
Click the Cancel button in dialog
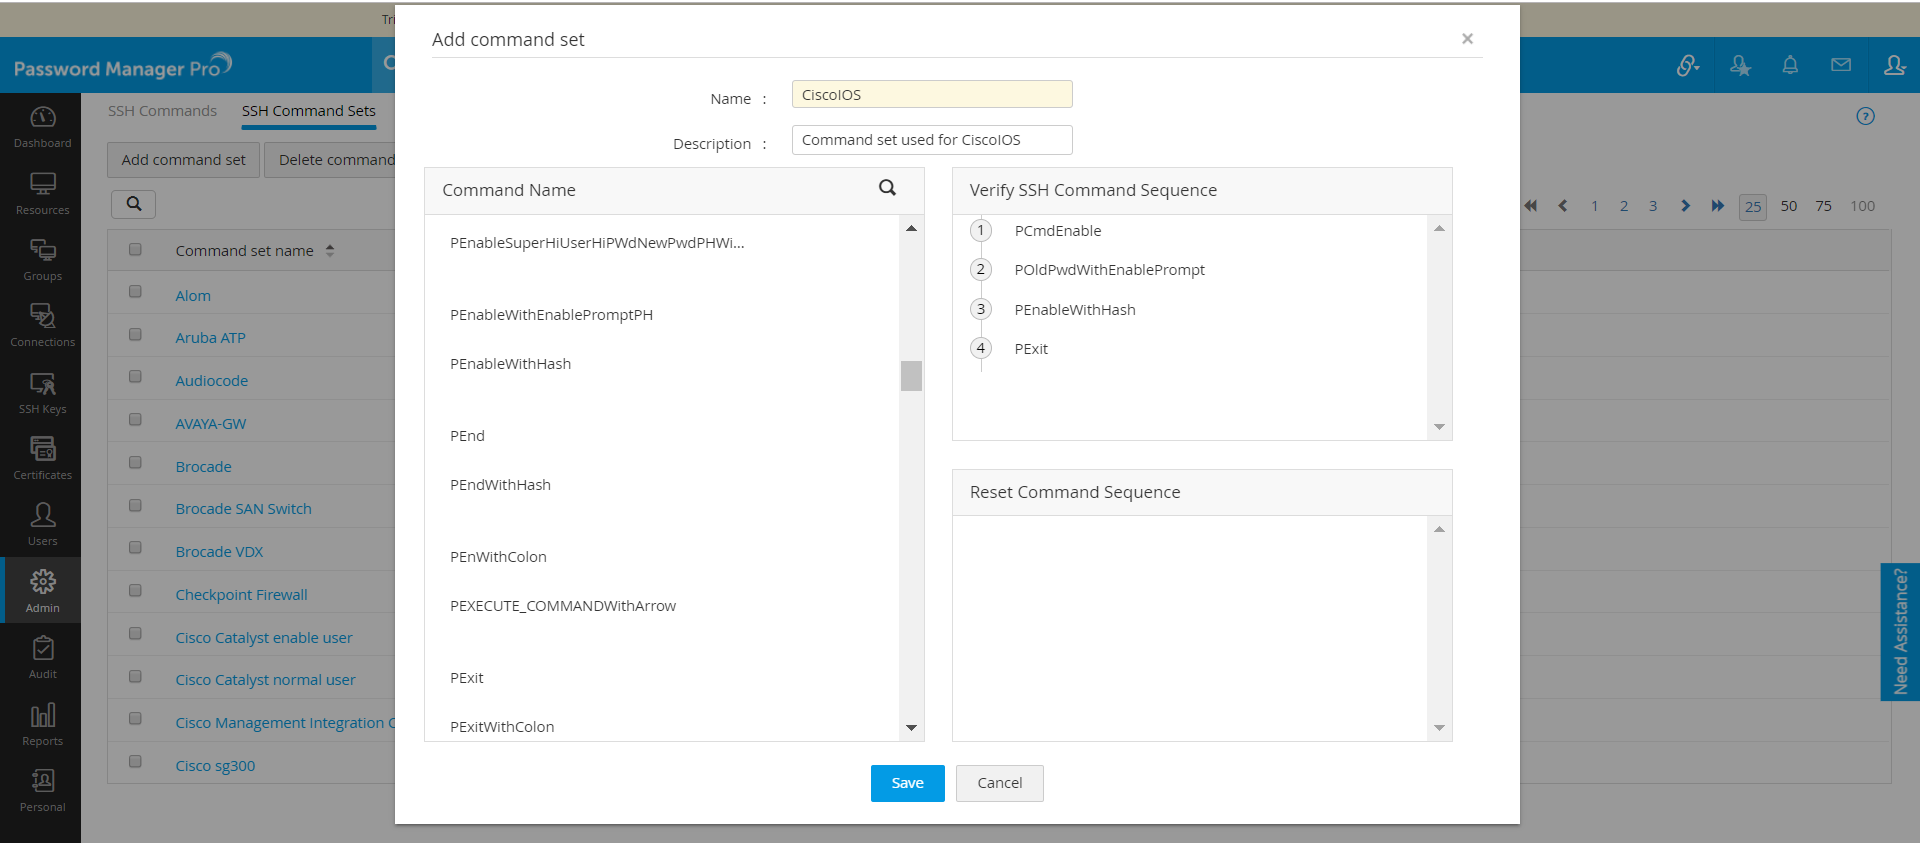(999, 783)
